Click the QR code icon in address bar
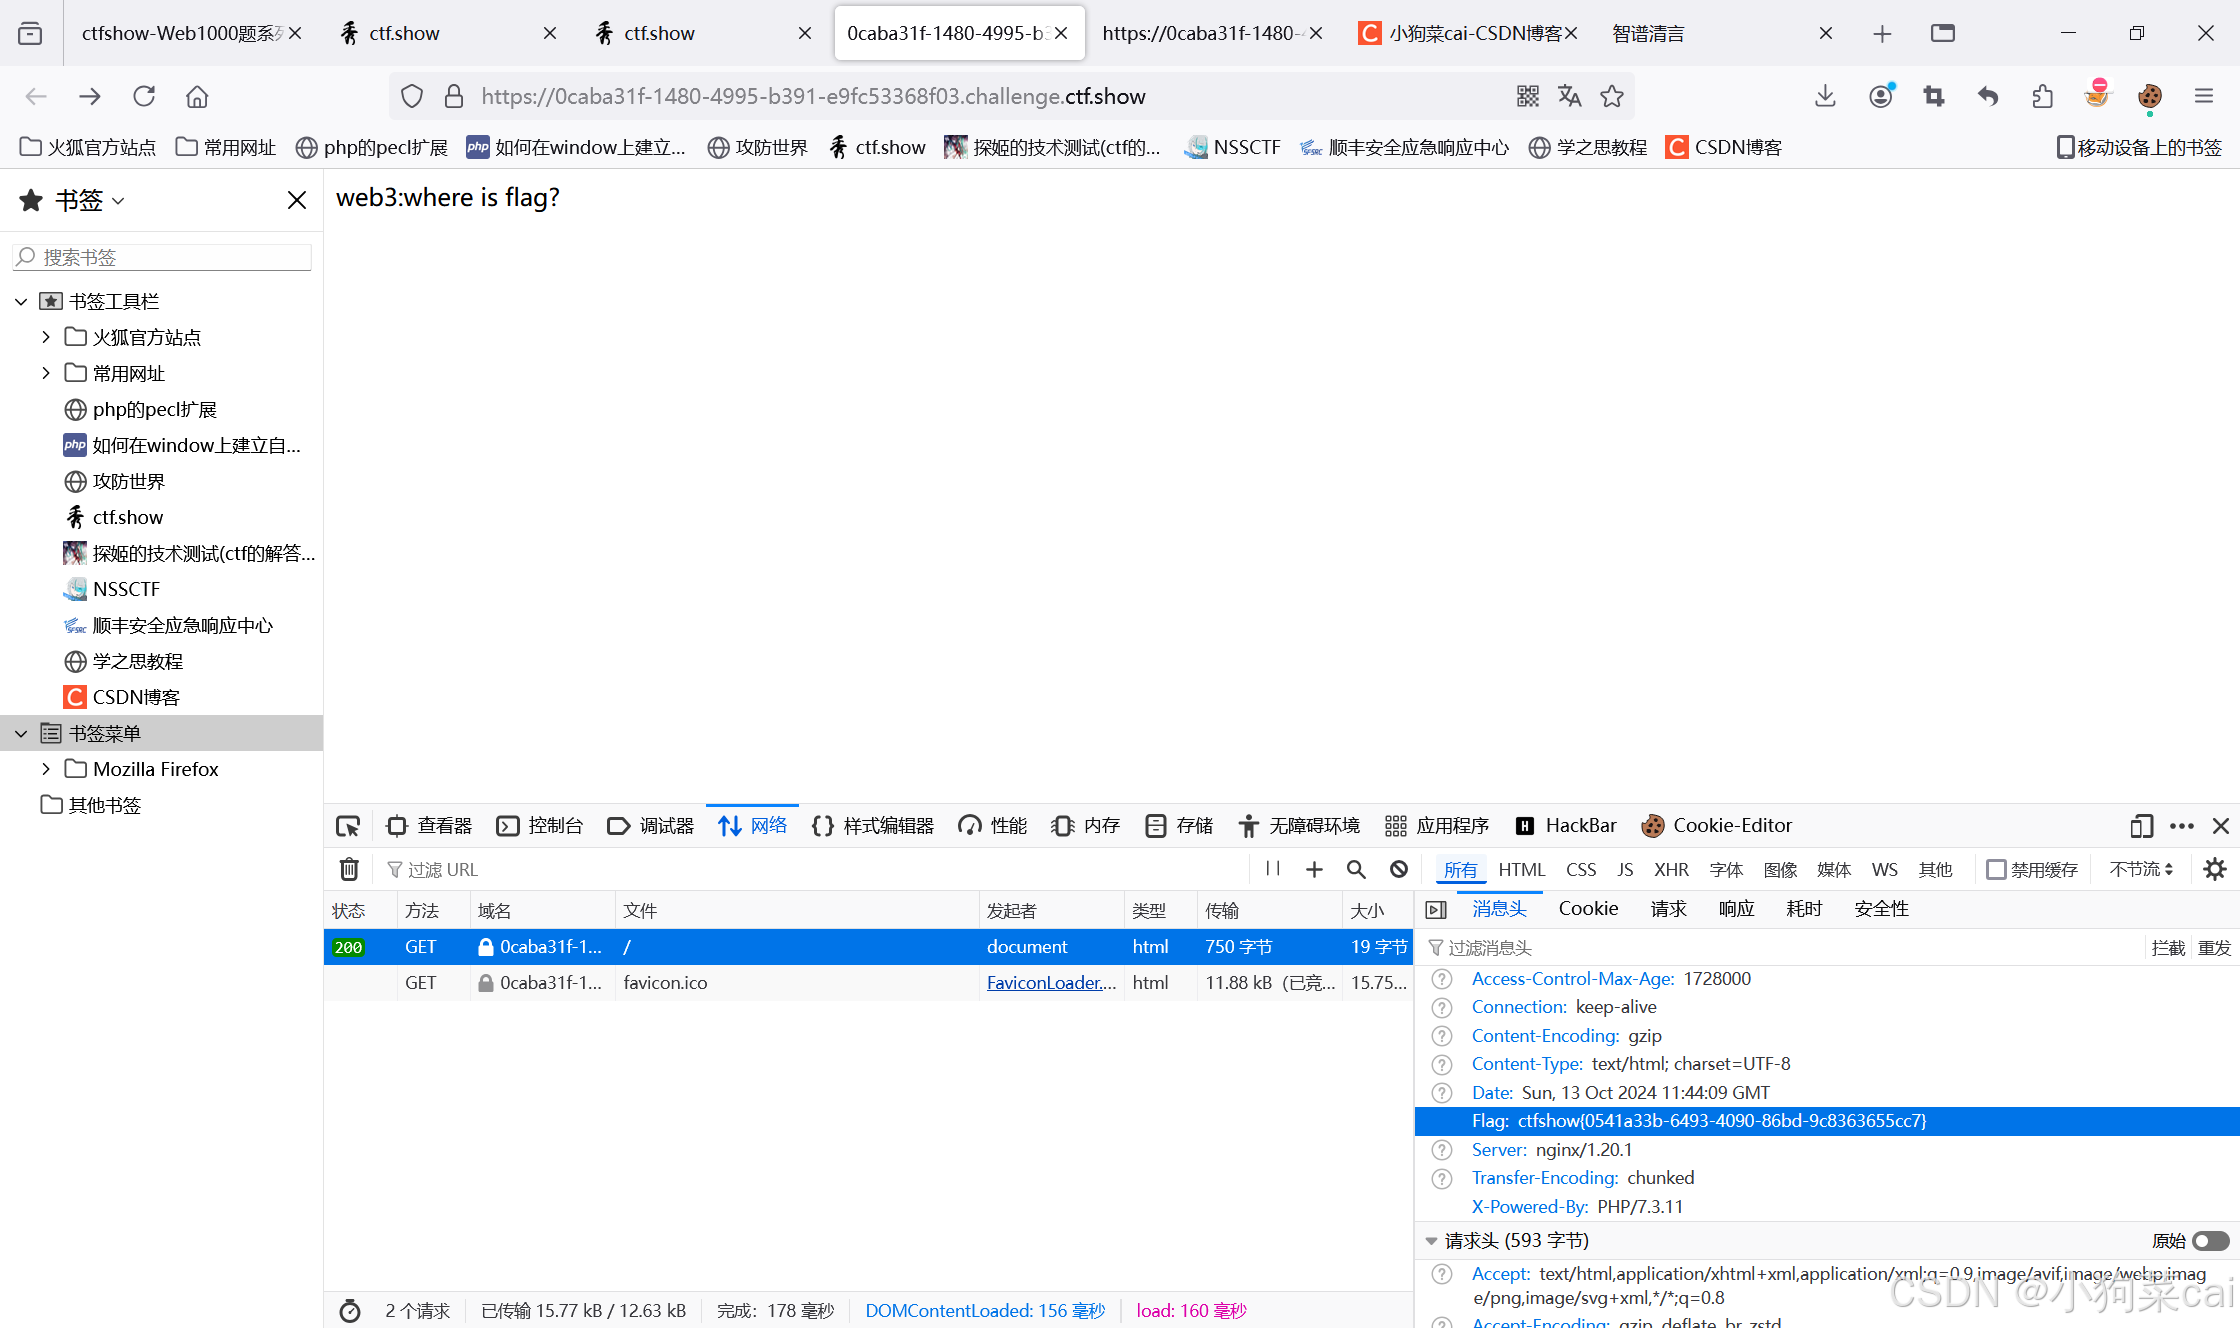Screen dimensions: 2240x1328 (1527, 96)
